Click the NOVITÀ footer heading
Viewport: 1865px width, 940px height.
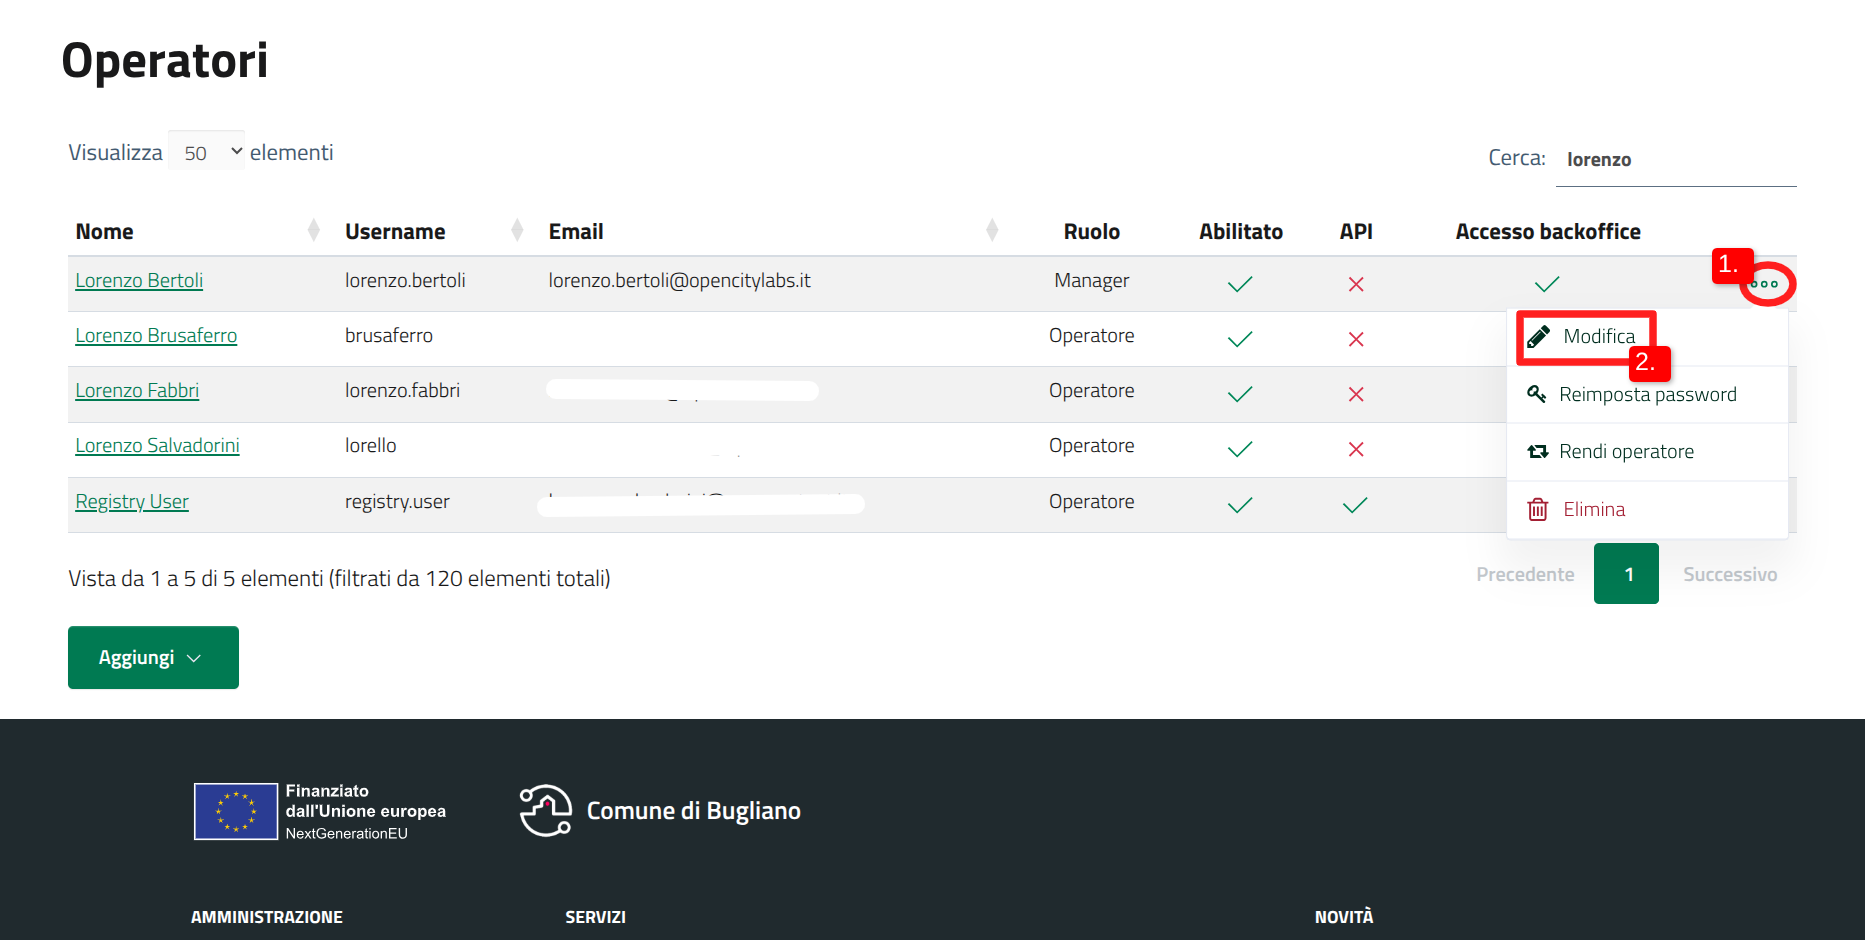click(x=1344, y=916)
